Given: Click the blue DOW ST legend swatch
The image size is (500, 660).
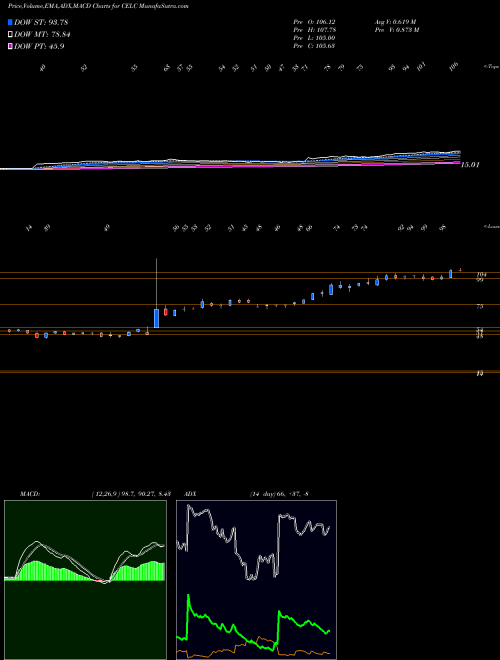Looking at the screenshot, I should [11, 22].
